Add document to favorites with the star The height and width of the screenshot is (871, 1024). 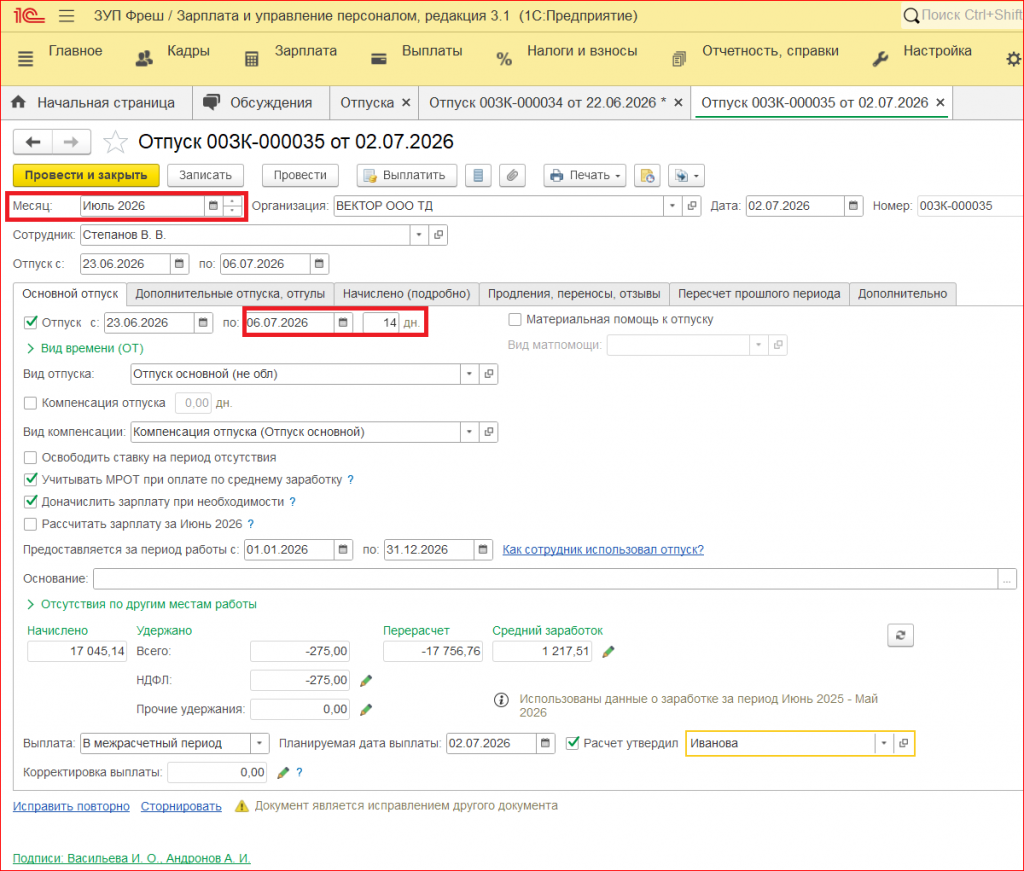coord(115,142)
